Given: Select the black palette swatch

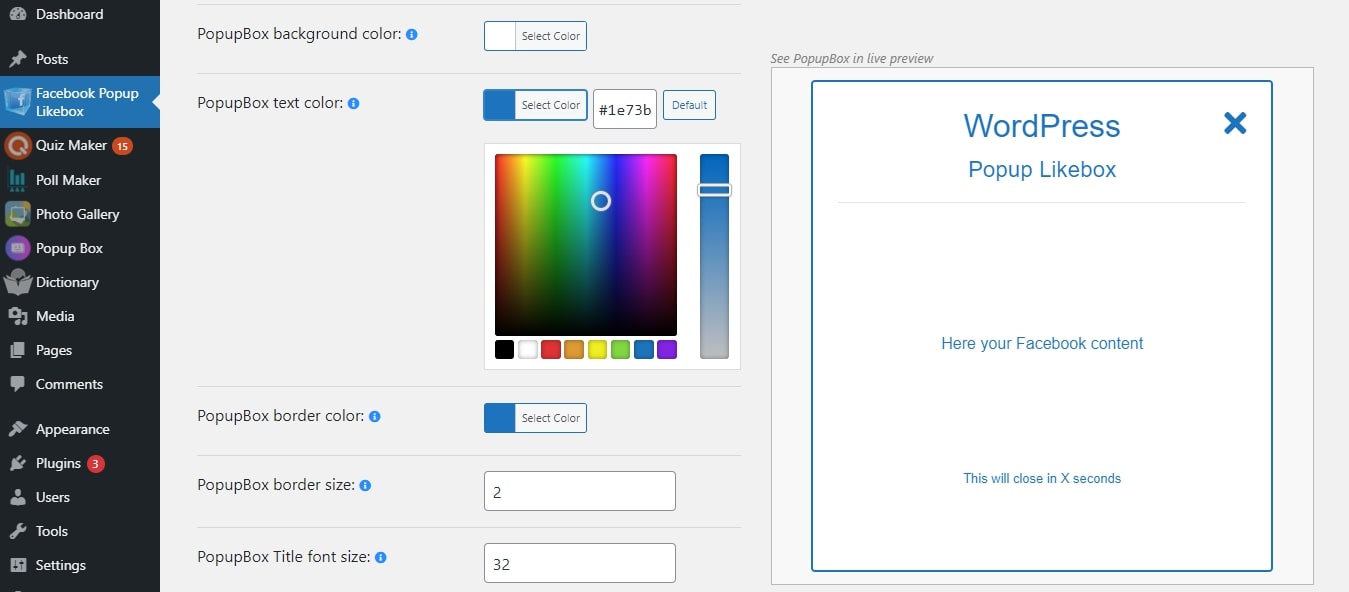Looking at the screenshot, I should (x=504, y=349).
